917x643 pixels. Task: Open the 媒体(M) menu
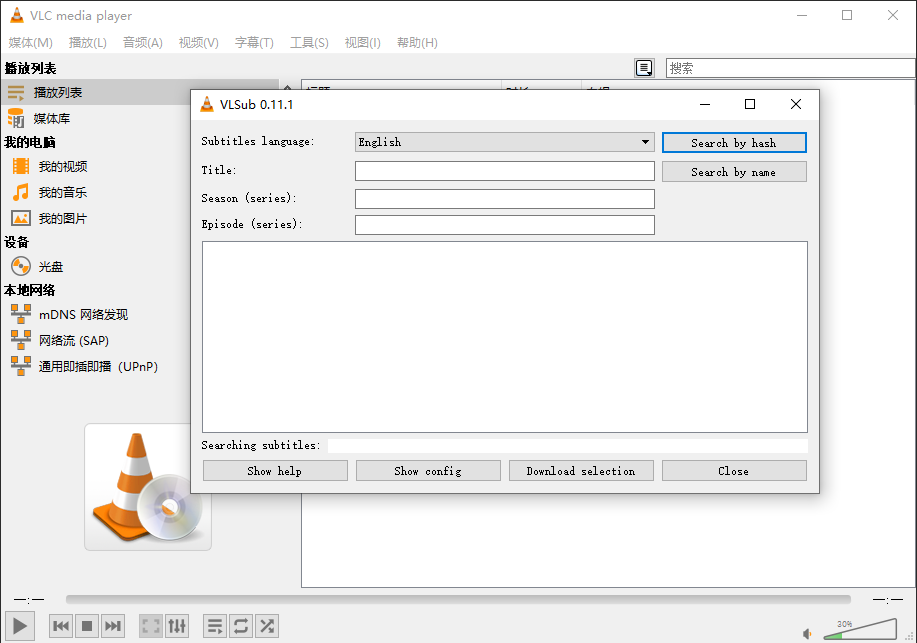[x=30, y=43]
